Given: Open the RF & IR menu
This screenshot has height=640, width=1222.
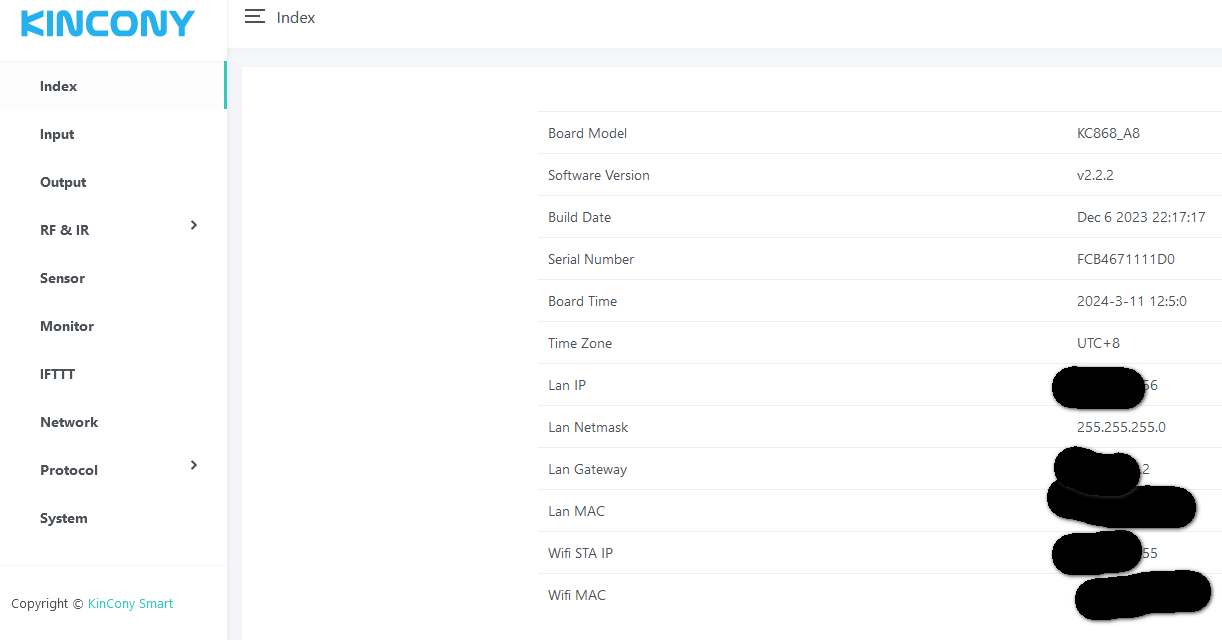Looking at the screenshot, I should coord(65,230).
